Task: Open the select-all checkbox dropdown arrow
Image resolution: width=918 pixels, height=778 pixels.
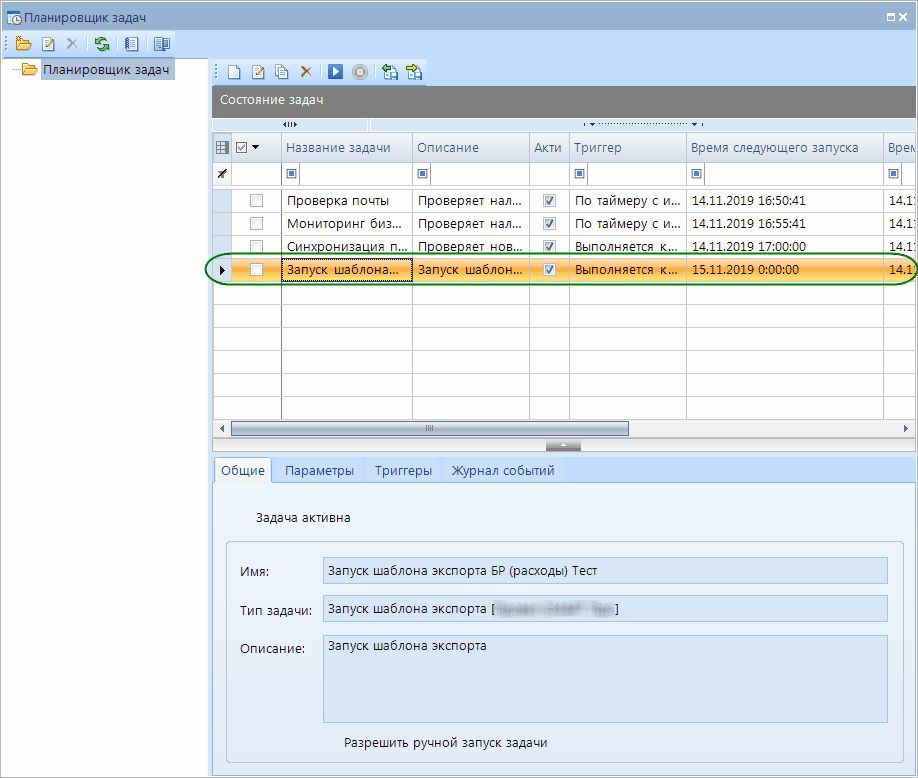Action: [256, 148]
